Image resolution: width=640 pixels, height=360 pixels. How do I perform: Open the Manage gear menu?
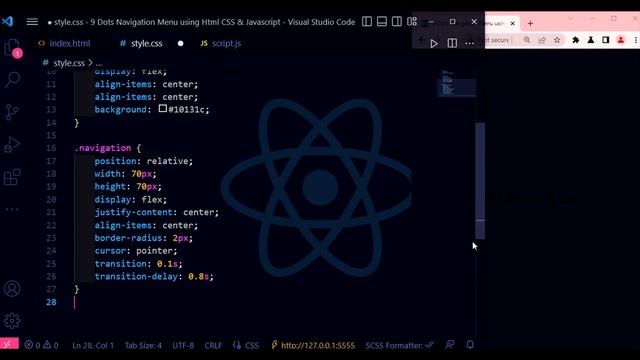tap(12, 321)
